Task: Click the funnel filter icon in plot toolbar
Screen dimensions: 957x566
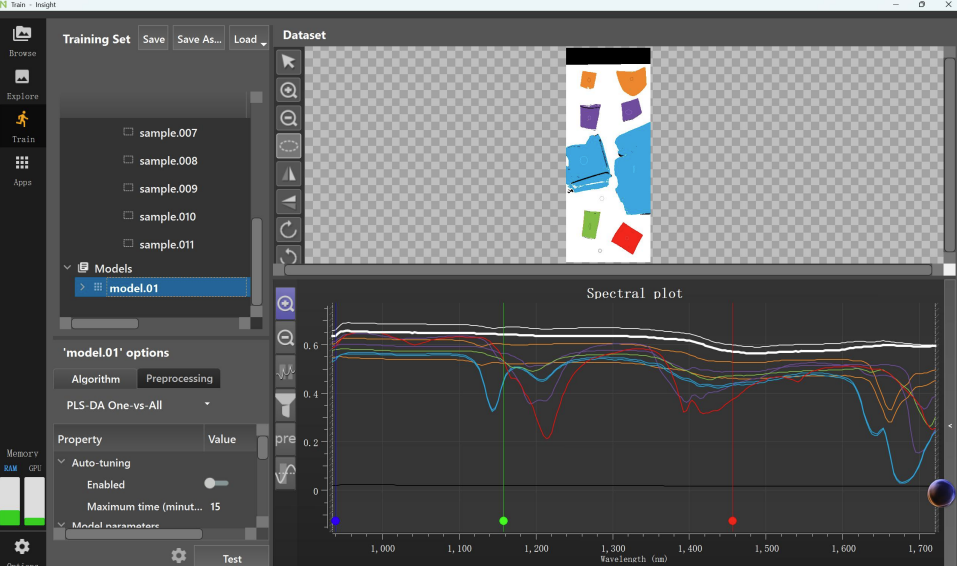Action: coord(286,405)
